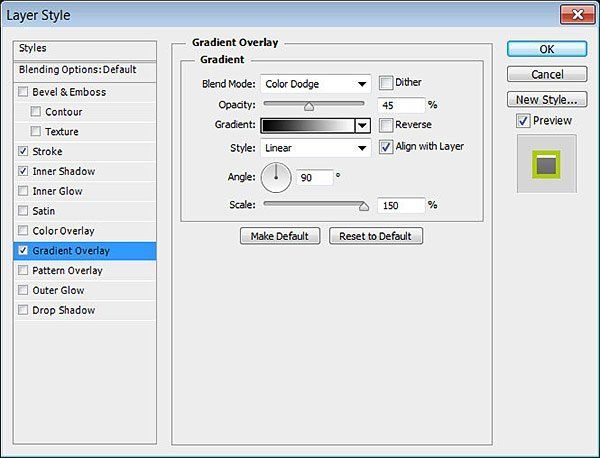The width and height of the screenshot is (600, 458).
Task: Expand the Style Linear dropdown
Action: click(316, 148)
